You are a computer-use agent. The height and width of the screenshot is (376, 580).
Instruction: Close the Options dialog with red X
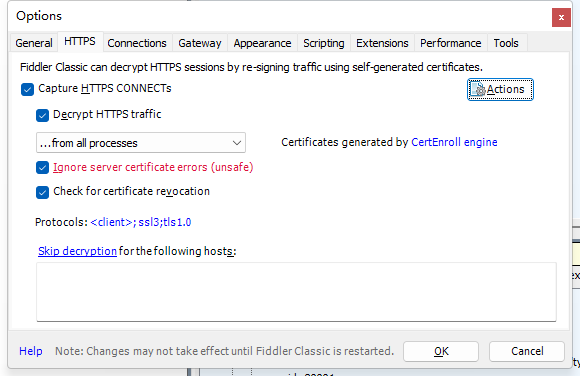pyautogui.click(x=561, y=17)
